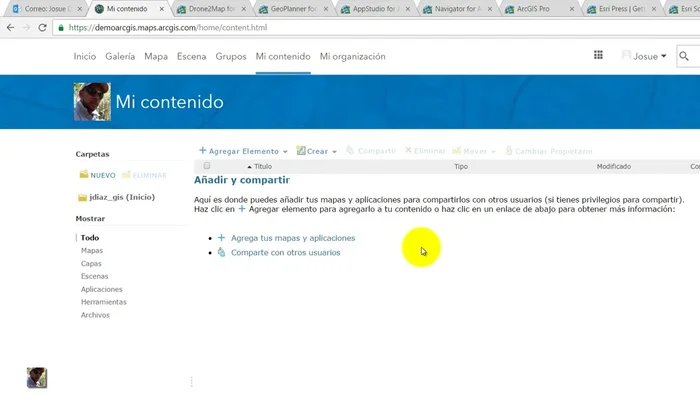Close the Correo browser tab
Image resolution: width=700 pixels, height=404 pixels.
[x=79, y=9]
